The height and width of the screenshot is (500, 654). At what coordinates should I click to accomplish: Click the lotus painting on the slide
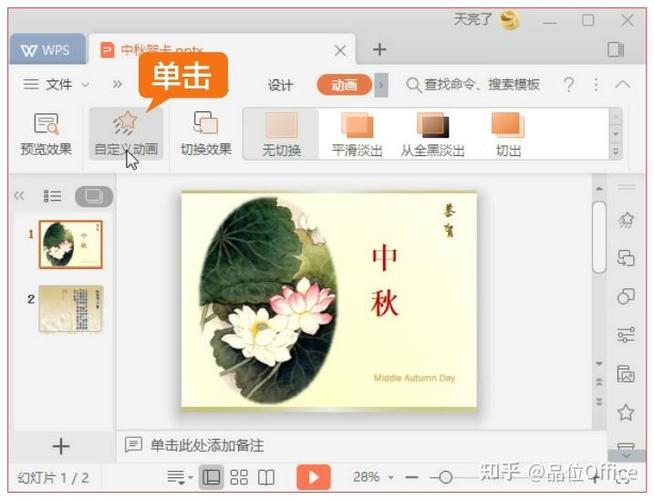tap(268, 300)
